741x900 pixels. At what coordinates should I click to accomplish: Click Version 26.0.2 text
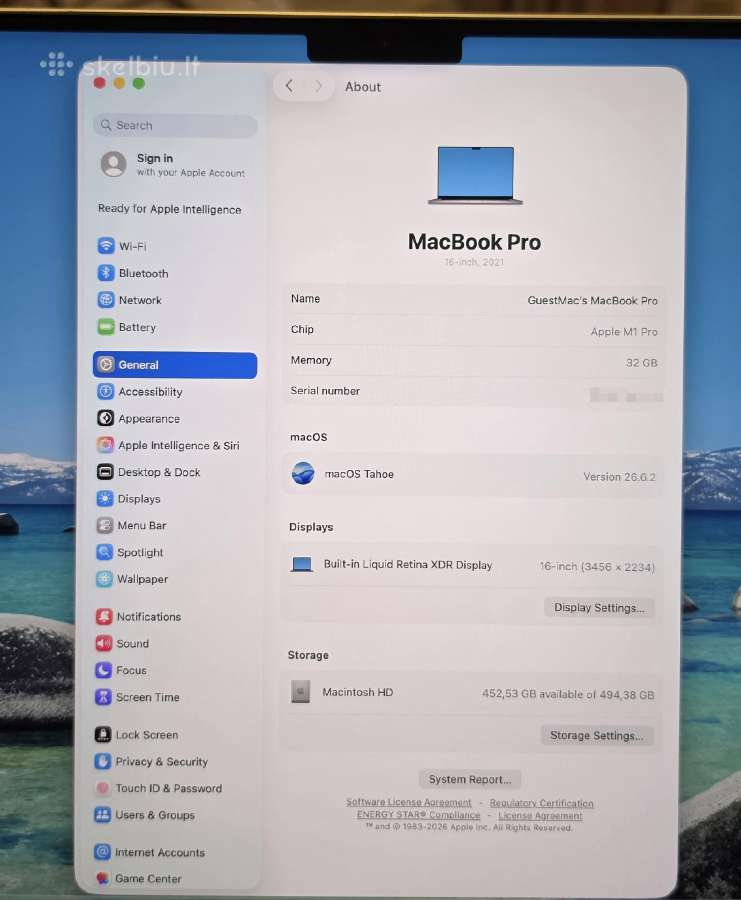[619, 476]
